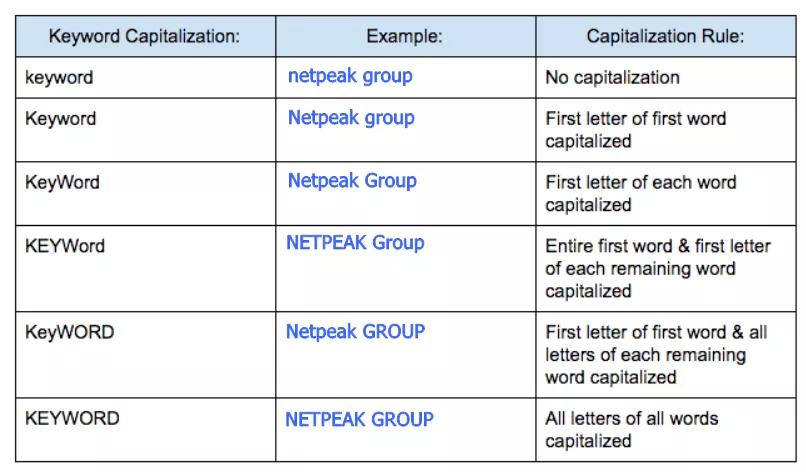Click 'All letters of all words capitalized' cell
Image resolution: width=806 pixels, height=472 pixels.
point(666,430)
